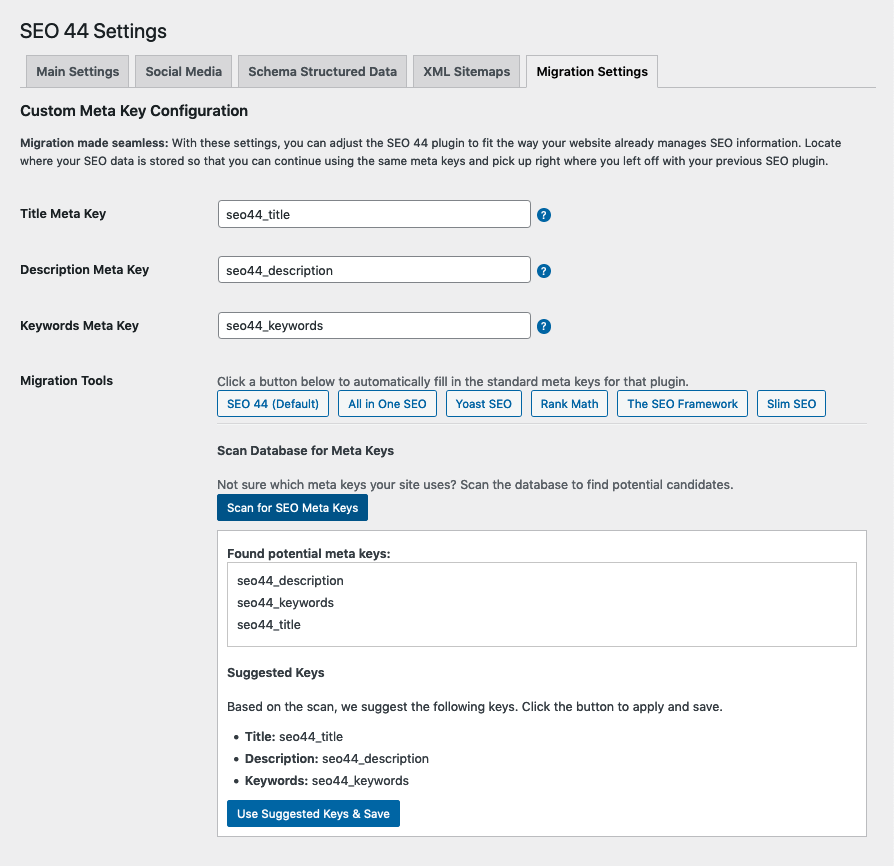Select seo44_description in found keys list
Screen dimensions: 894x866
(290, 581)
